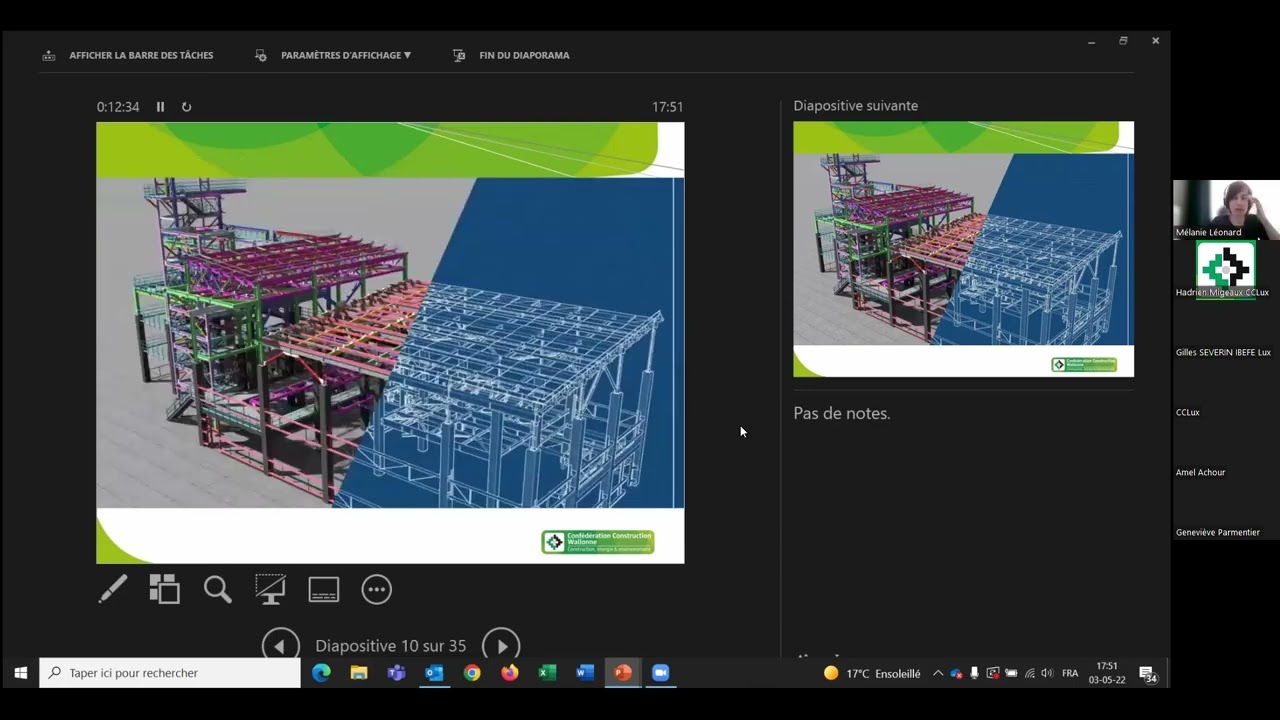The width and height of the screenshot is (1280, 720).
Task: Select CCLux participant name
Action: tap(1188, 412)
